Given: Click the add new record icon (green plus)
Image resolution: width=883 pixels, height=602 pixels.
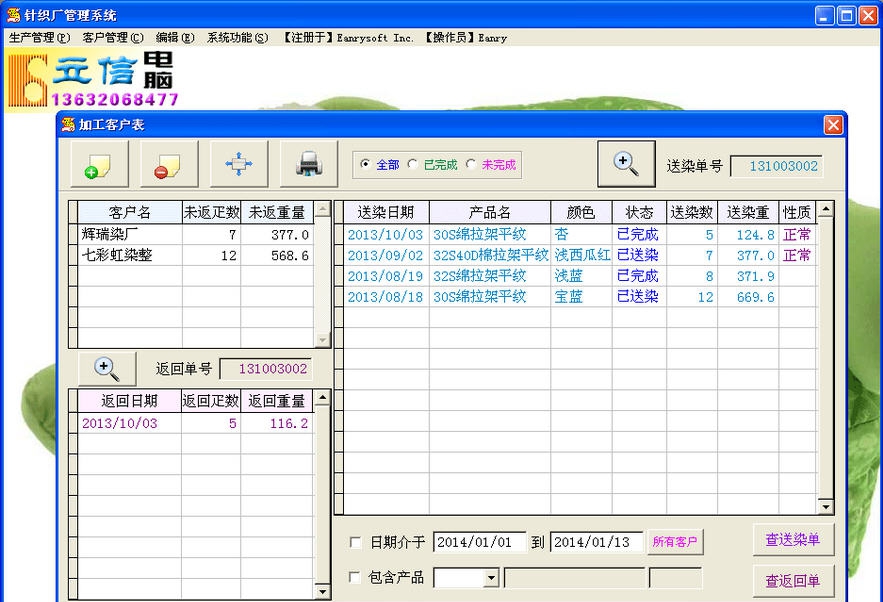Looking at the screenshot, I should [x=99, y=165].
